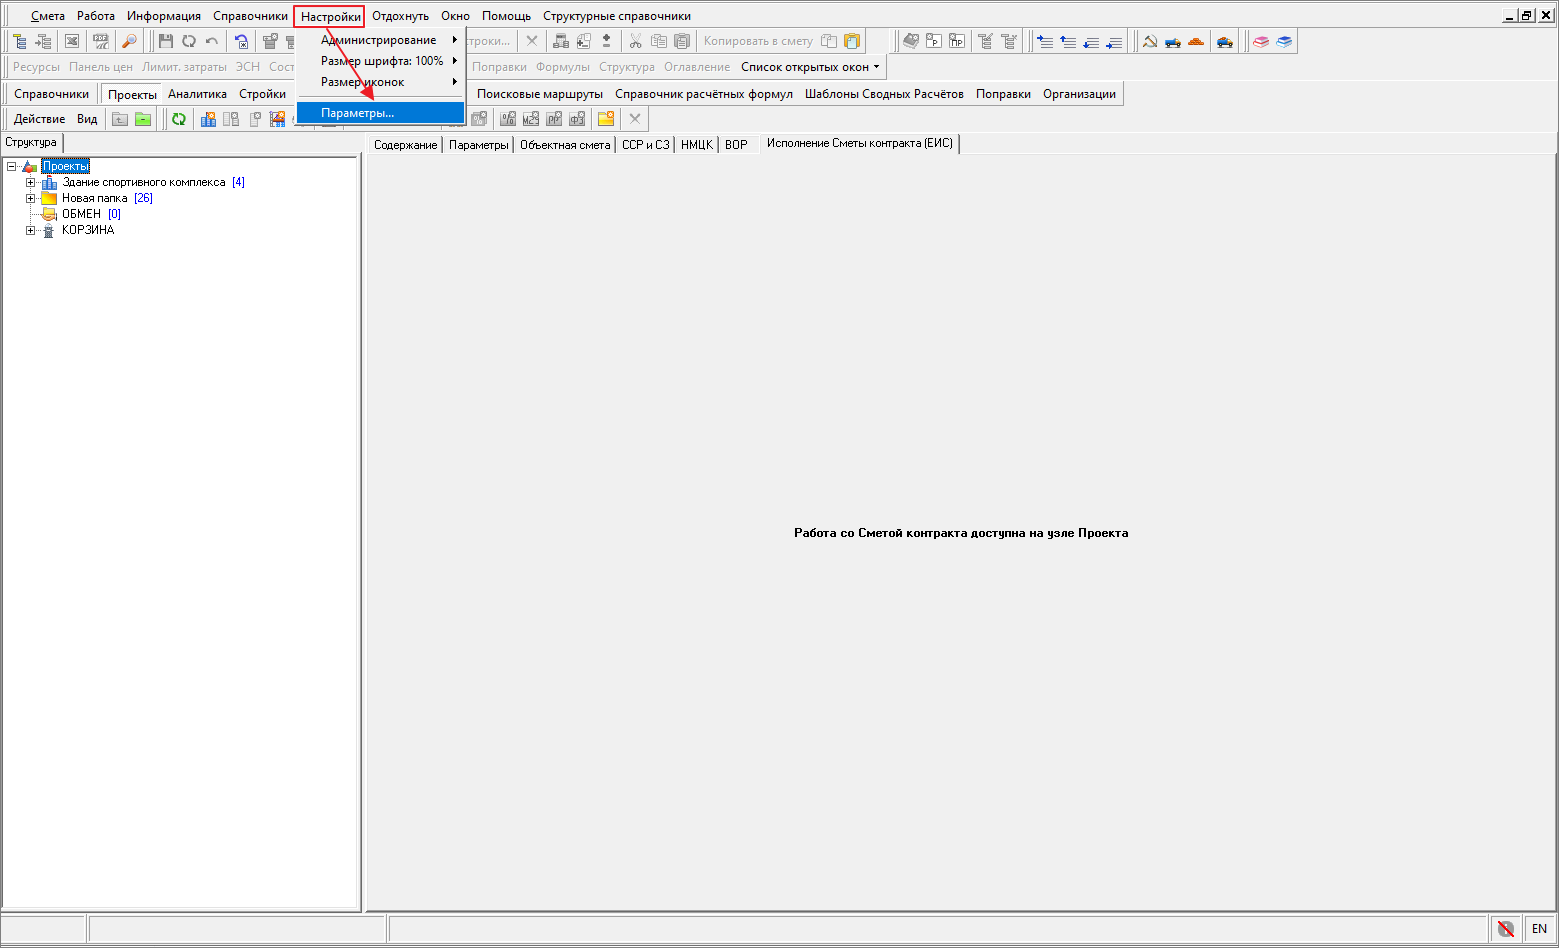Click the EN language indicator in status bar
Image resolution: width=1559 pixels, height=948 pixels.
(x=1539, y=929)
